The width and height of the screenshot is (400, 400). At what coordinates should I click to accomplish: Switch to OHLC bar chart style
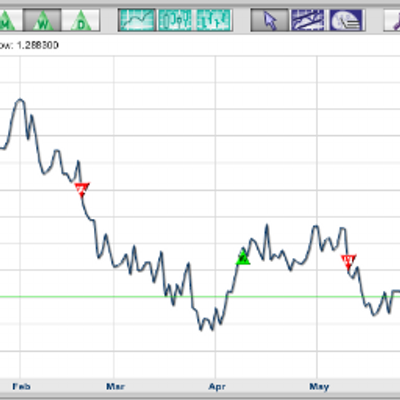coord(214,20)
